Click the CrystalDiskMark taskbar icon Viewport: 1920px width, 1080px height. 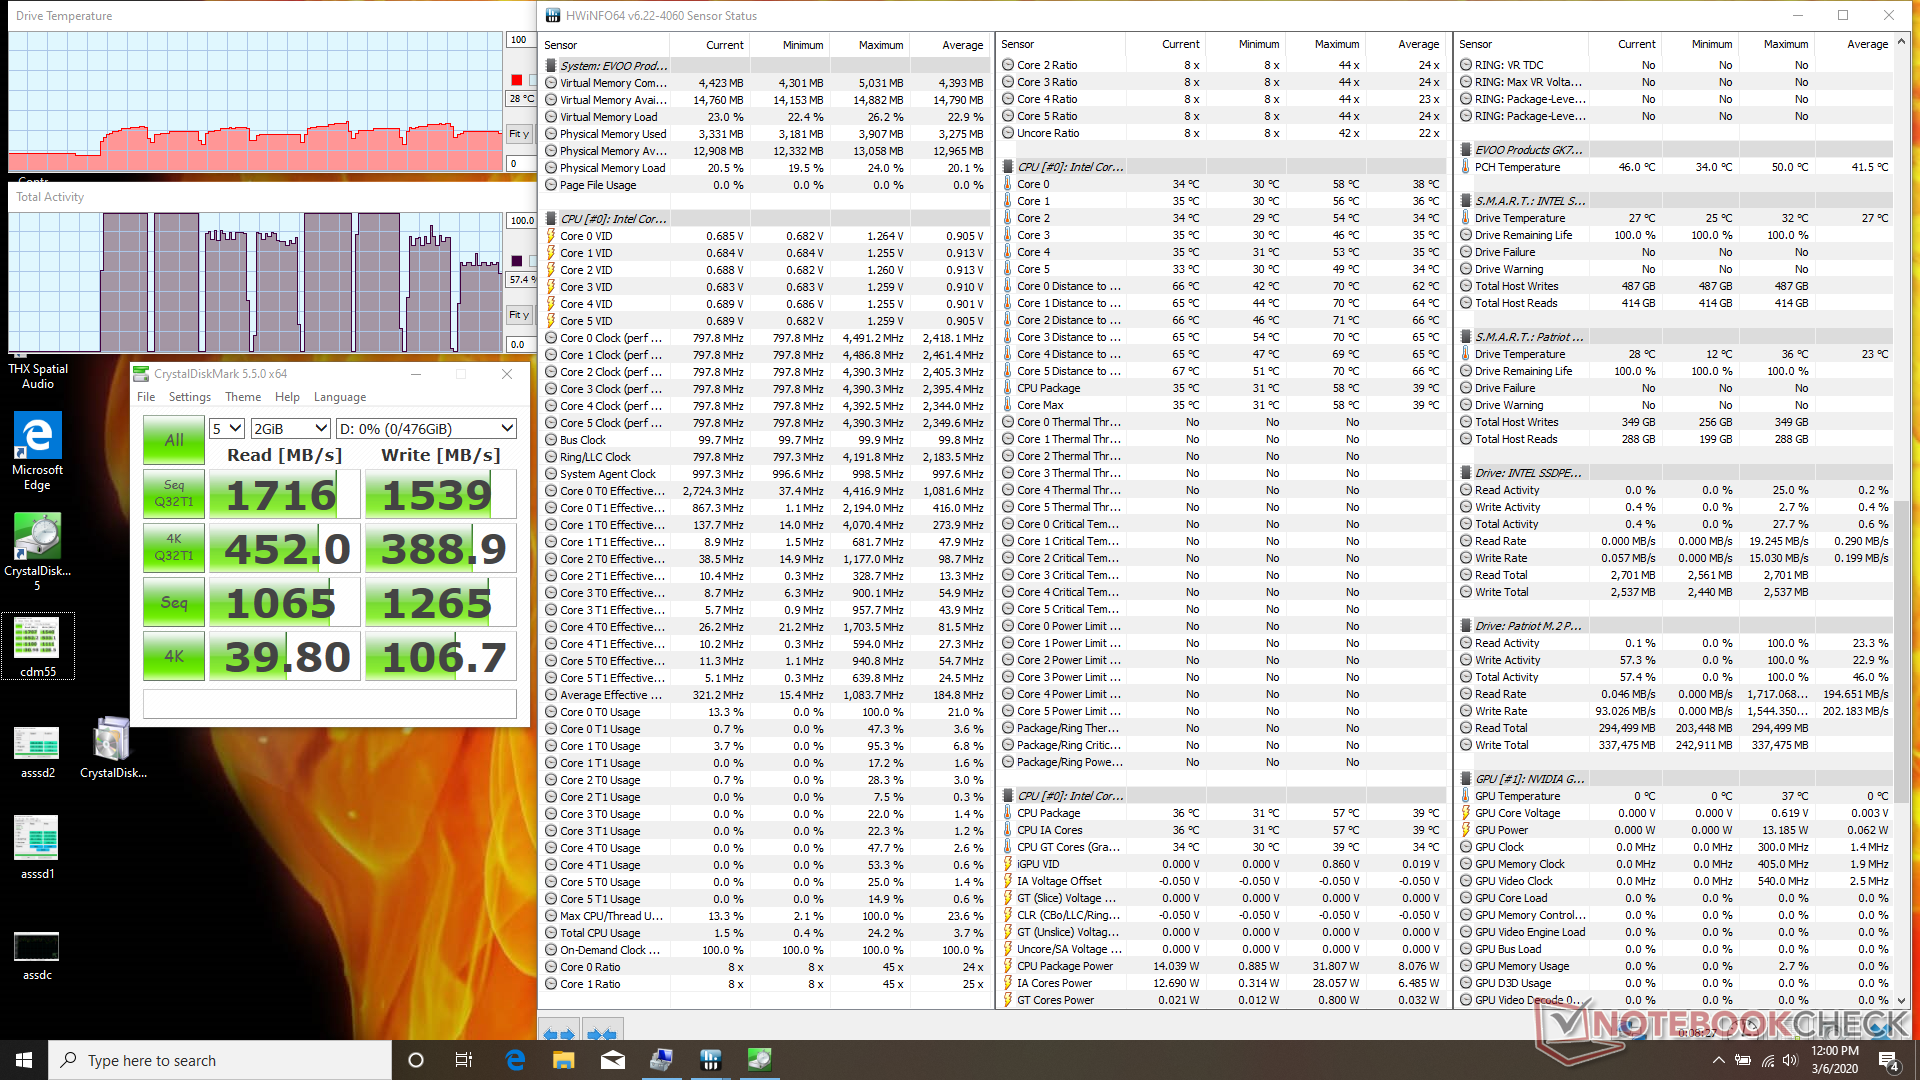click(759, 1060)
